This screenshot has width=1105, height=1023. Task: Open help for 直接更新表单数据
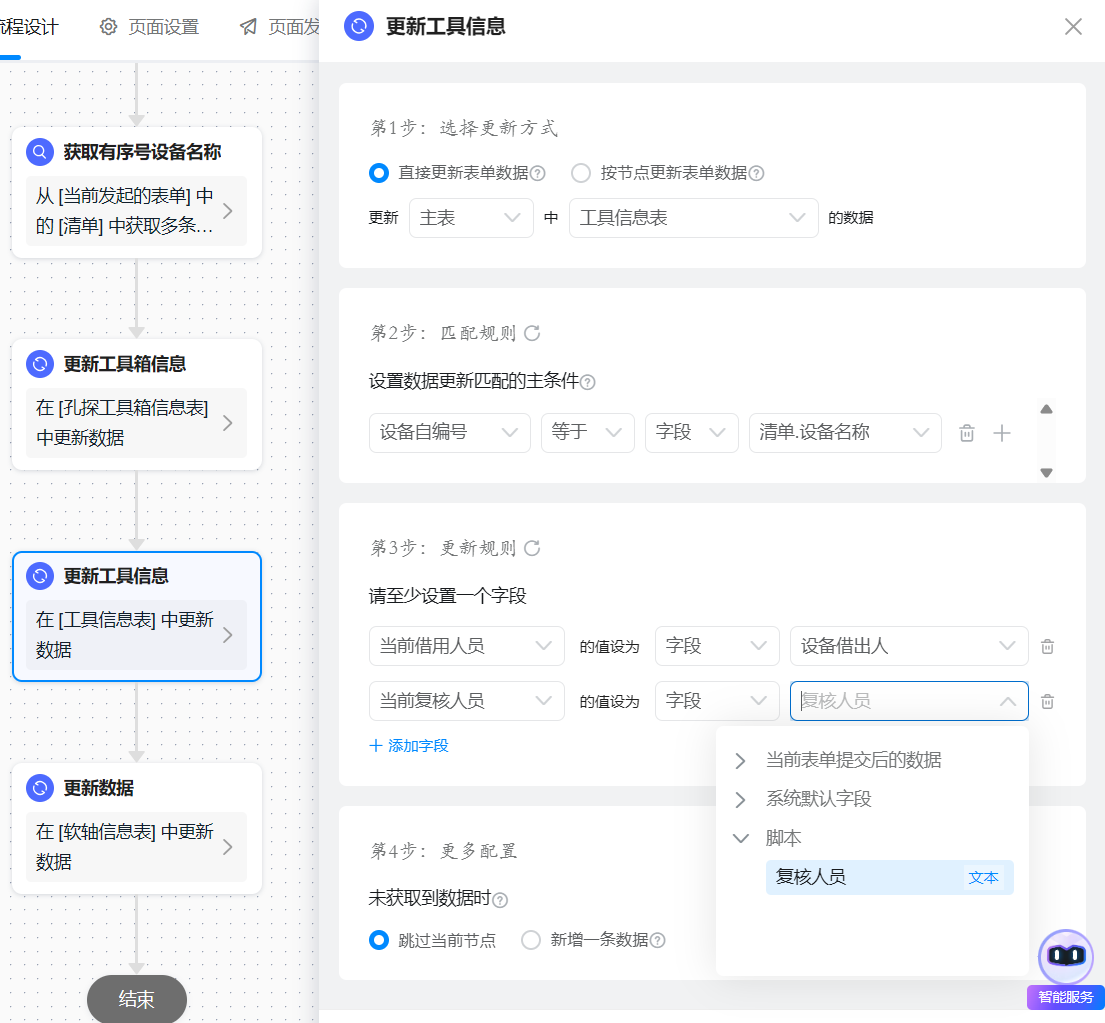pos(537,173)
